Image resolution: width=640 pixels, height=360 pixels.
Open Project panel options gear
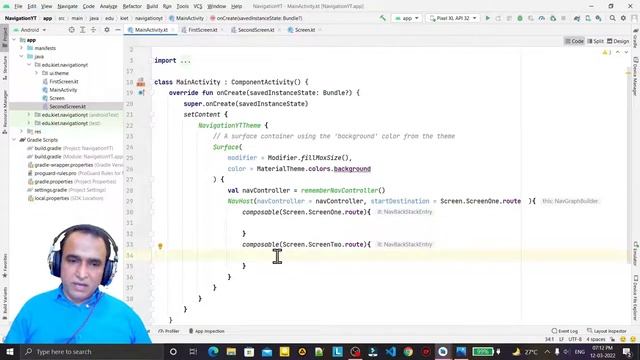coord(107,30)
